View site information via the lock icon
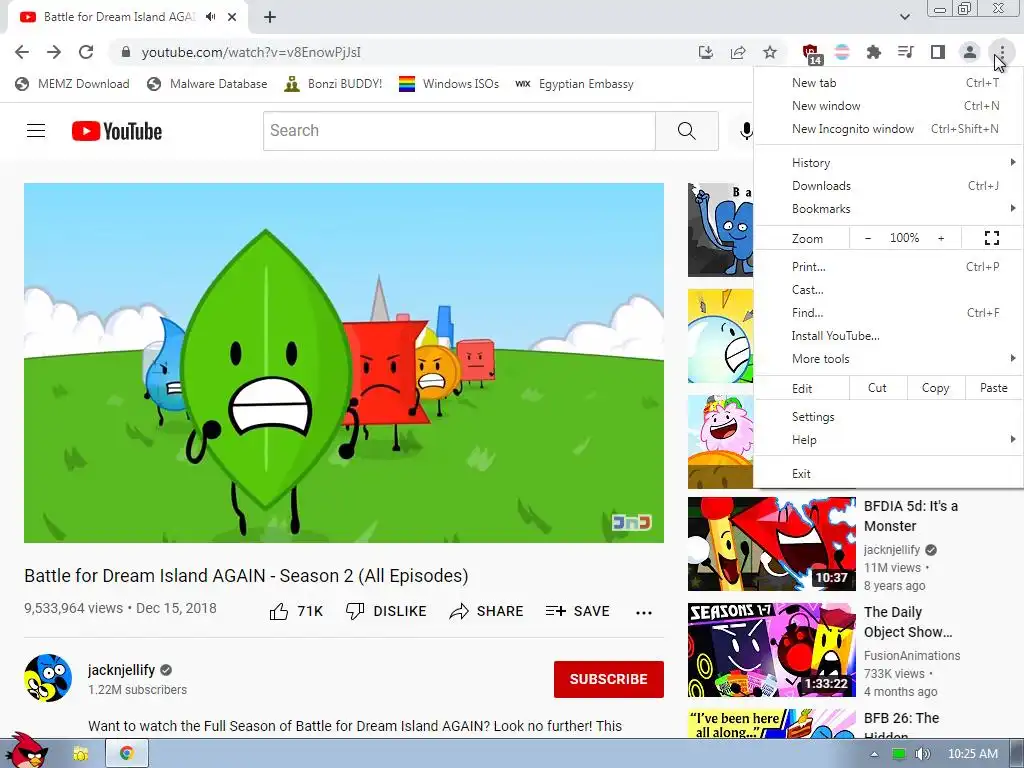 pos(126,52)
